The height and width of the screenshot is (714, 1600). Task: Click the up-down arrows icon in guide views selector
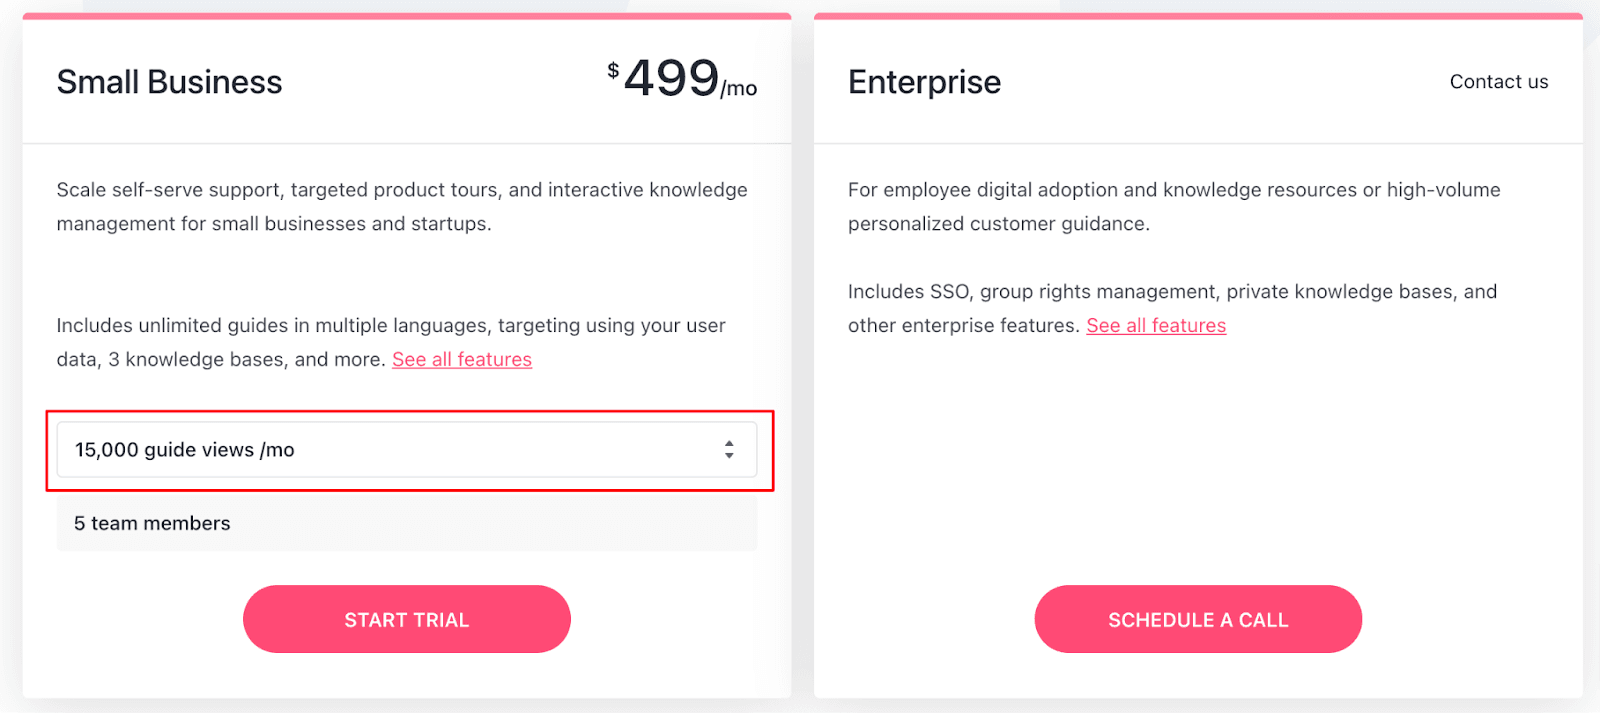click(x=729, y=450)
